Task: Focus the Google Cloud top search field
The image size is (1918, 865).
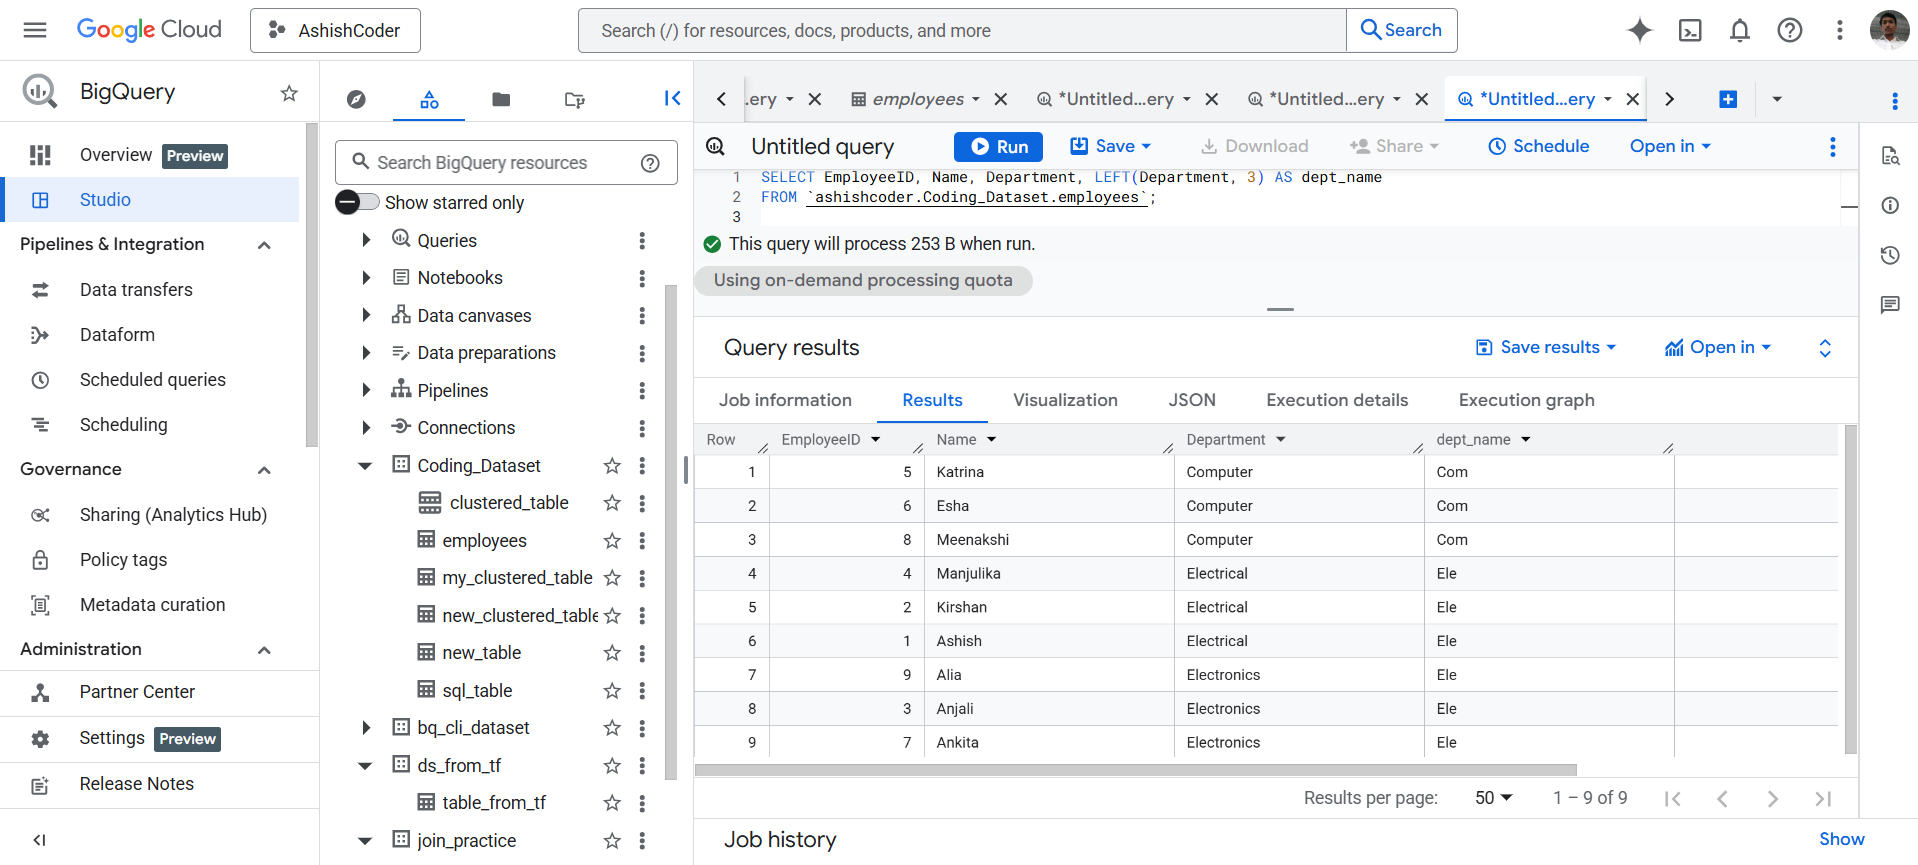Action: [962, 31]
